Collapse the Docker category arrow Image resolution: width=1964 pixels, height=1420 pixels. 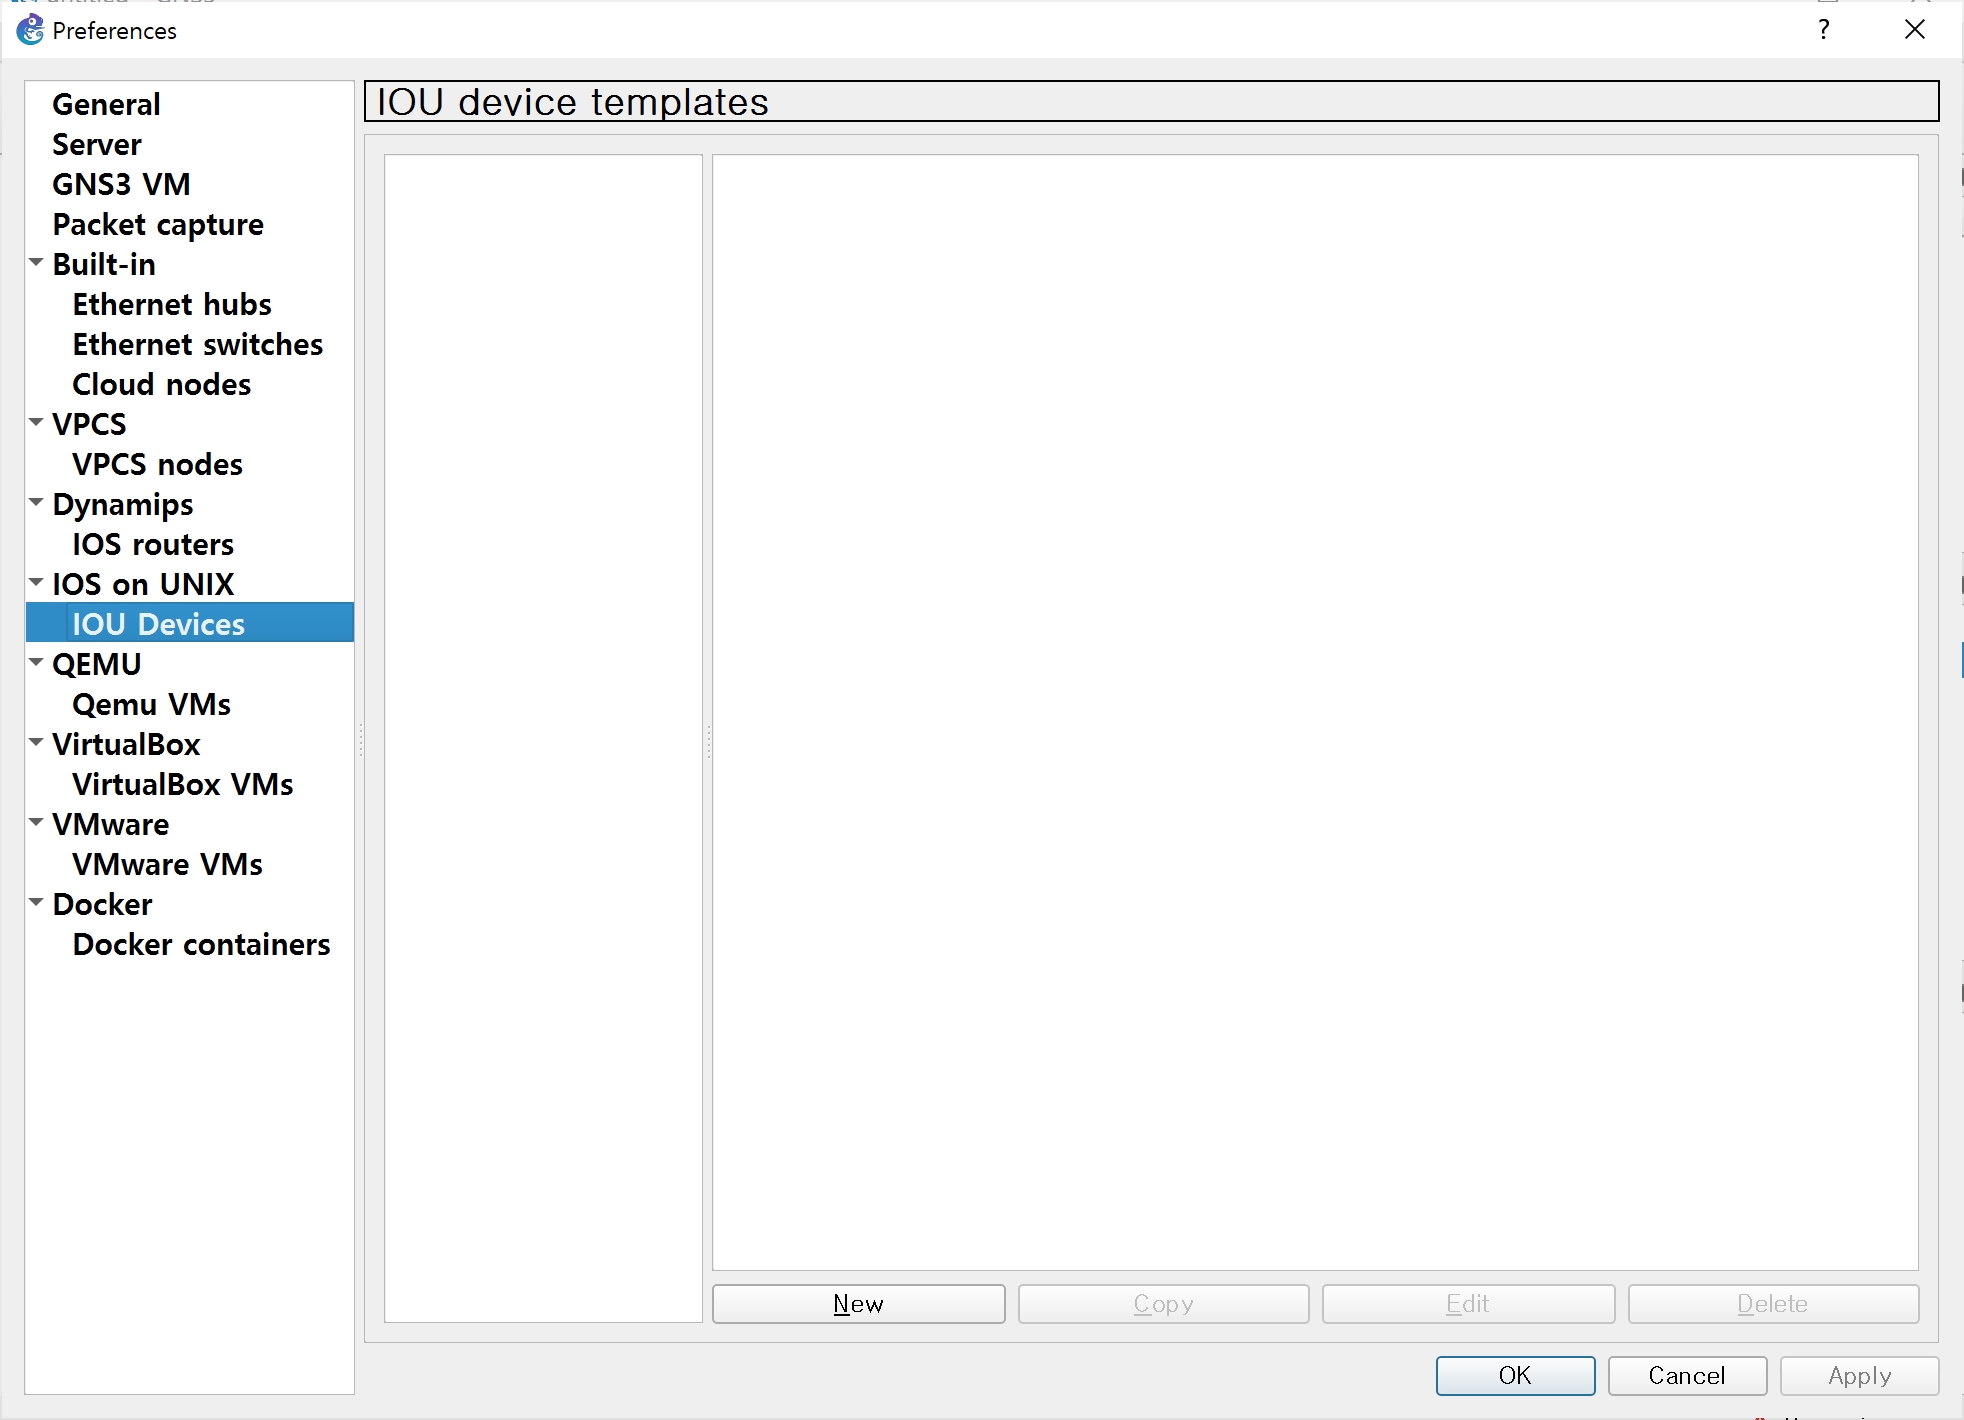click(37, 903)
